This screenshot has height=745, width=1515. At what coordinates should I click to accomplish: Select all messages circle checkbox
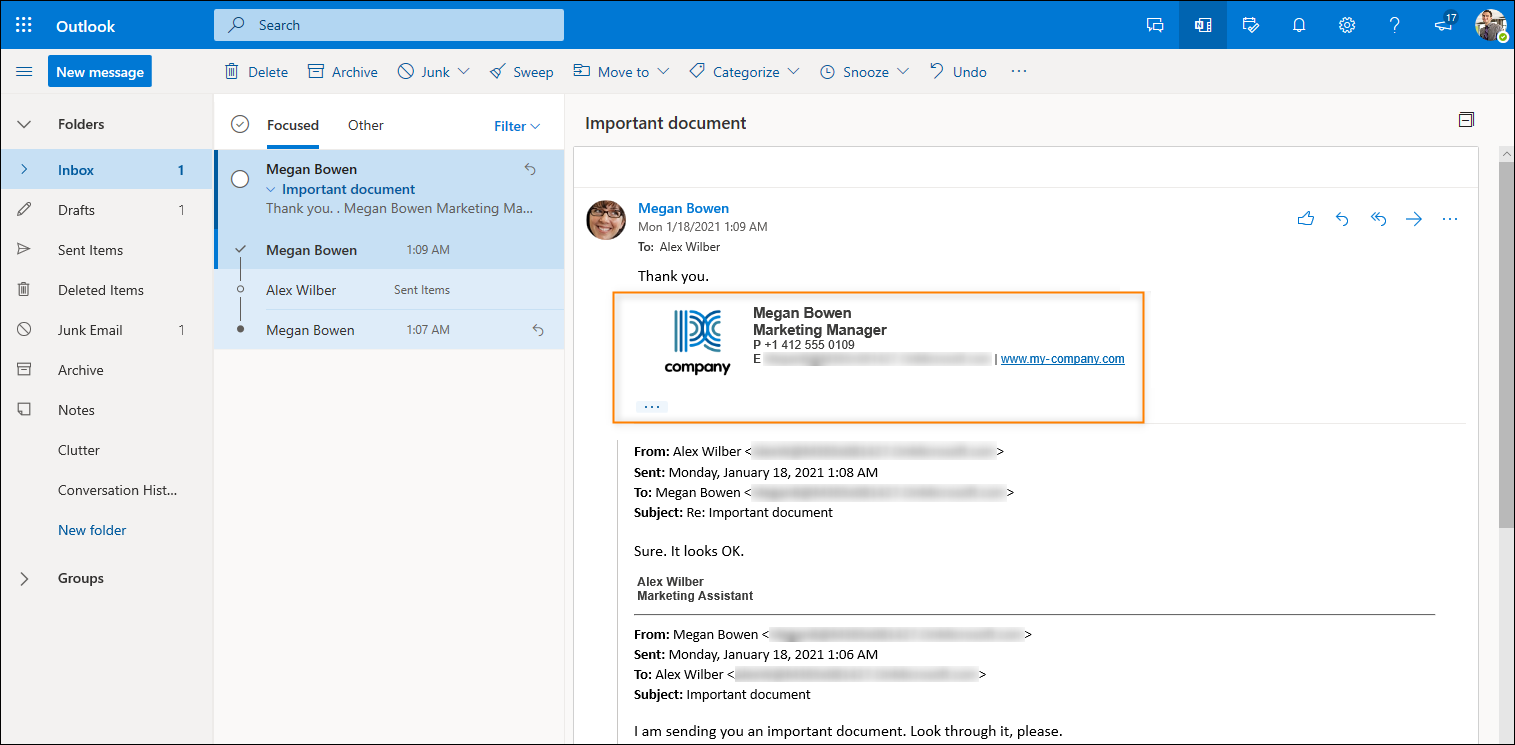(240, 125)
